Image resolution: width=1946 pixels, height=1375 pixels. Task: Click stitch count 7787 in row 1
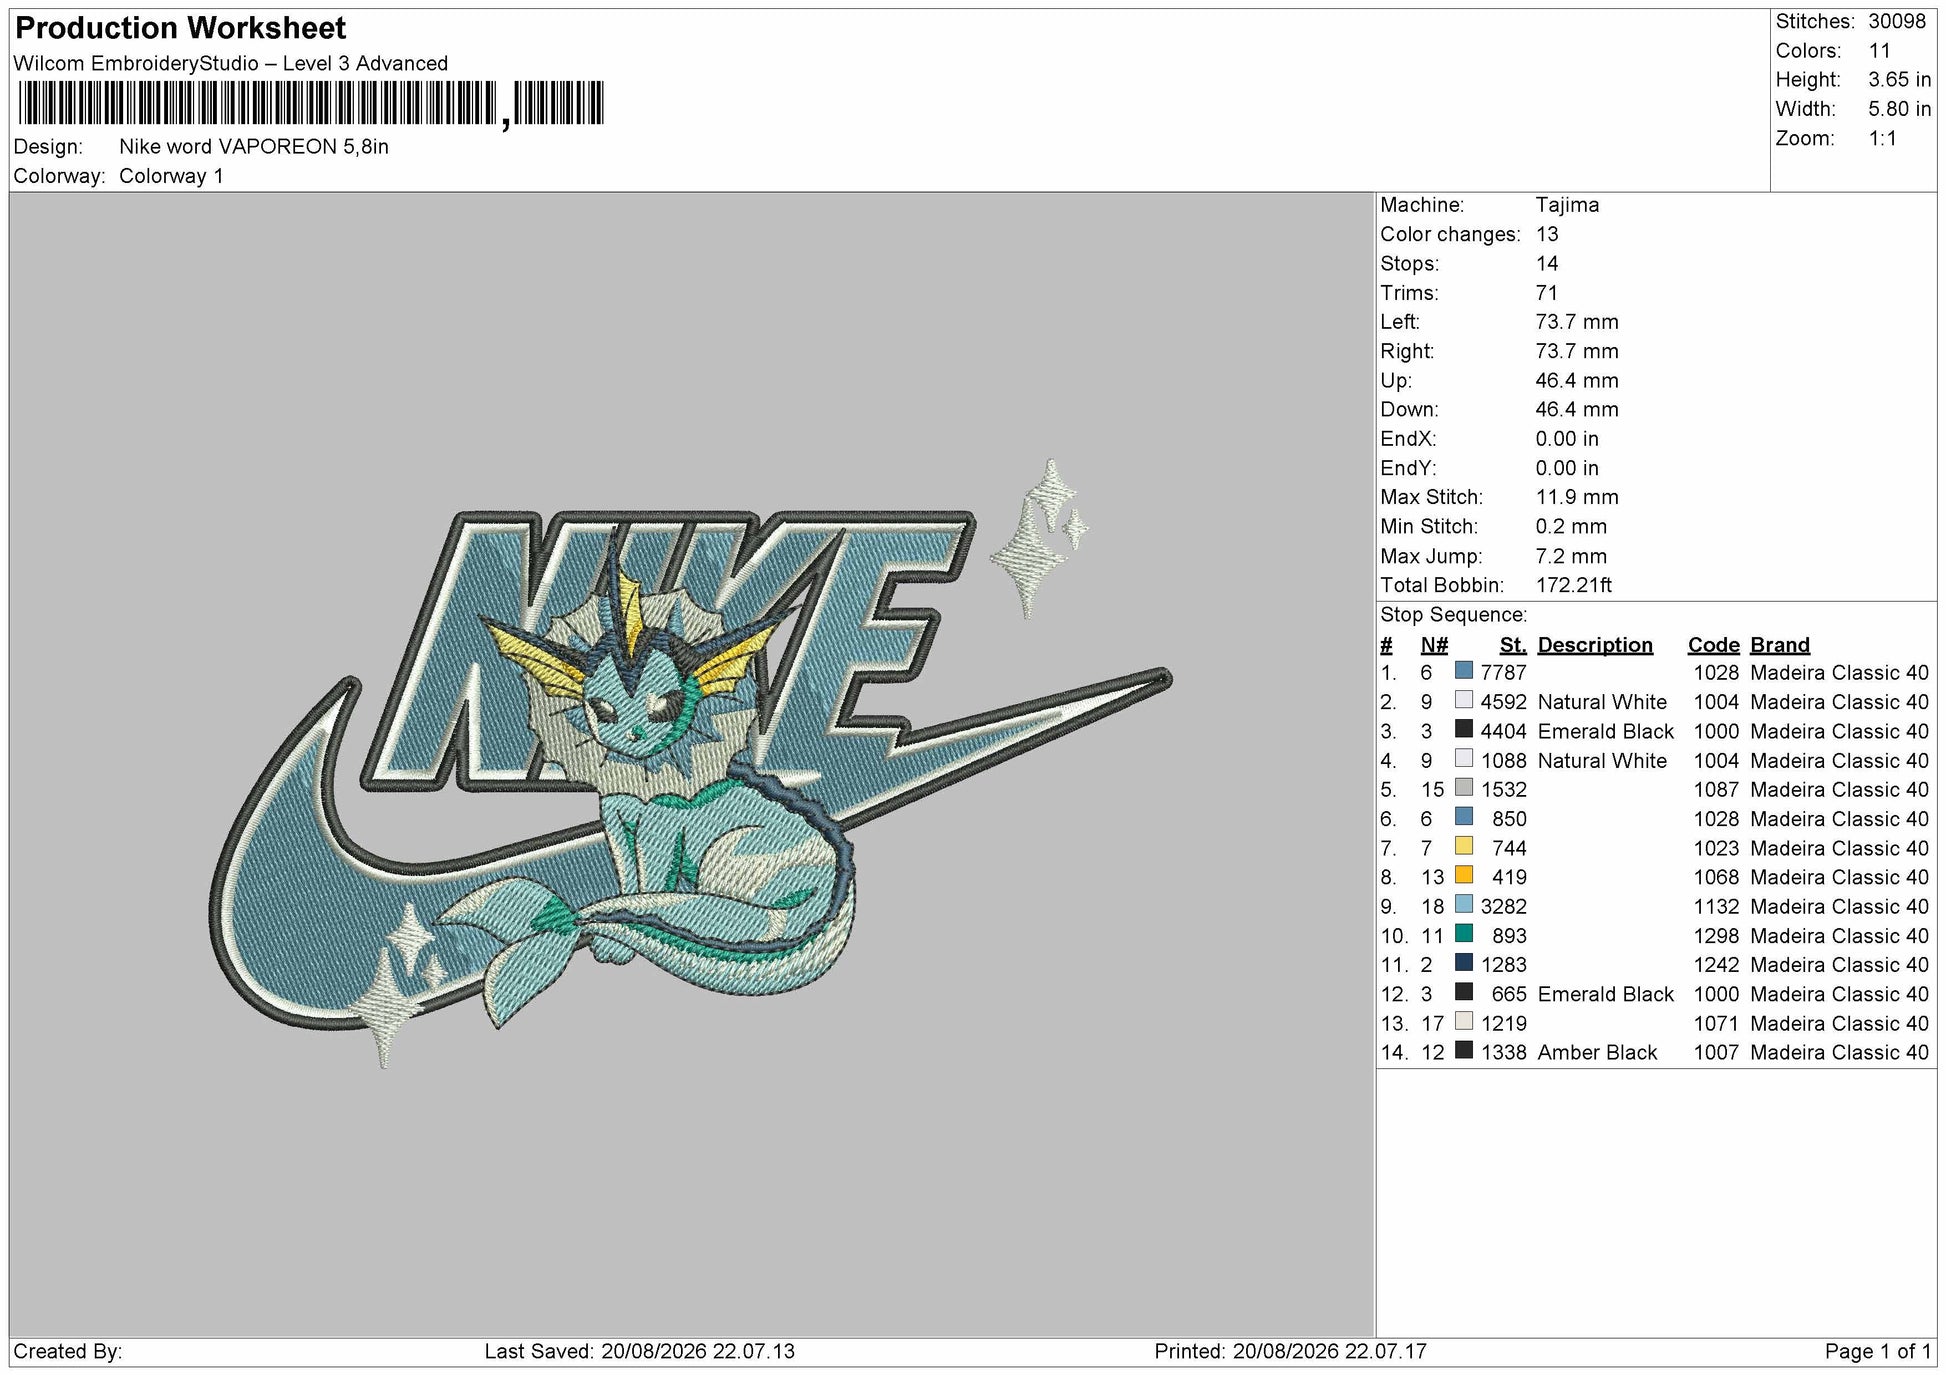pos(1504,673)
